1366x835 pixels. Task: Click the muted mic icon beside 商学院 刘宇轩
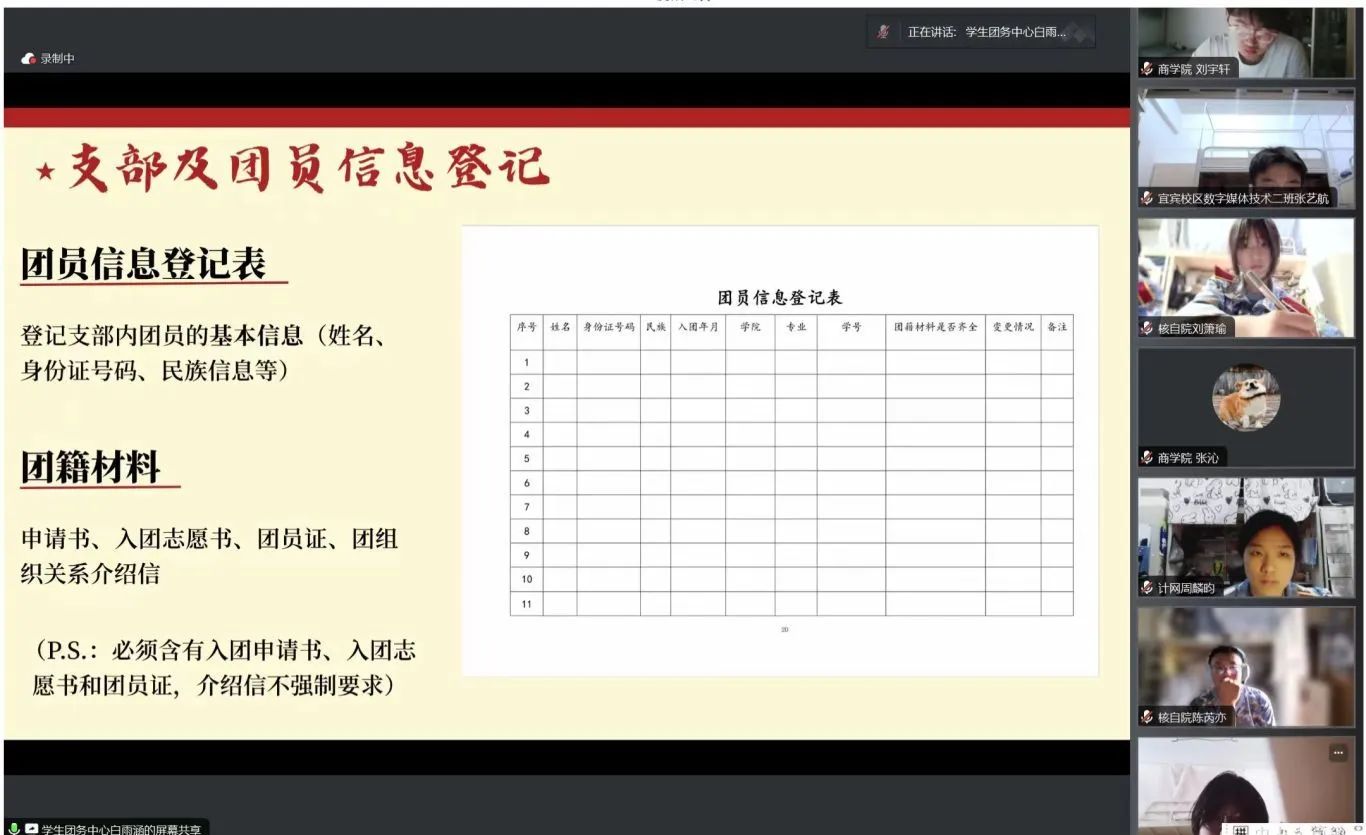[x=1148, y=69]
